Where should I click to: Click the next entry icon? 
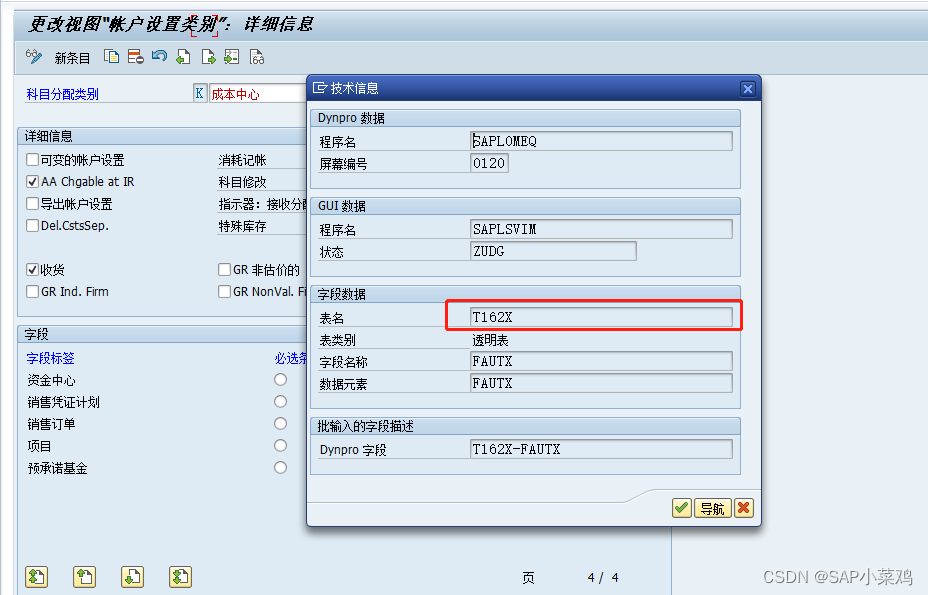point(206,57)
